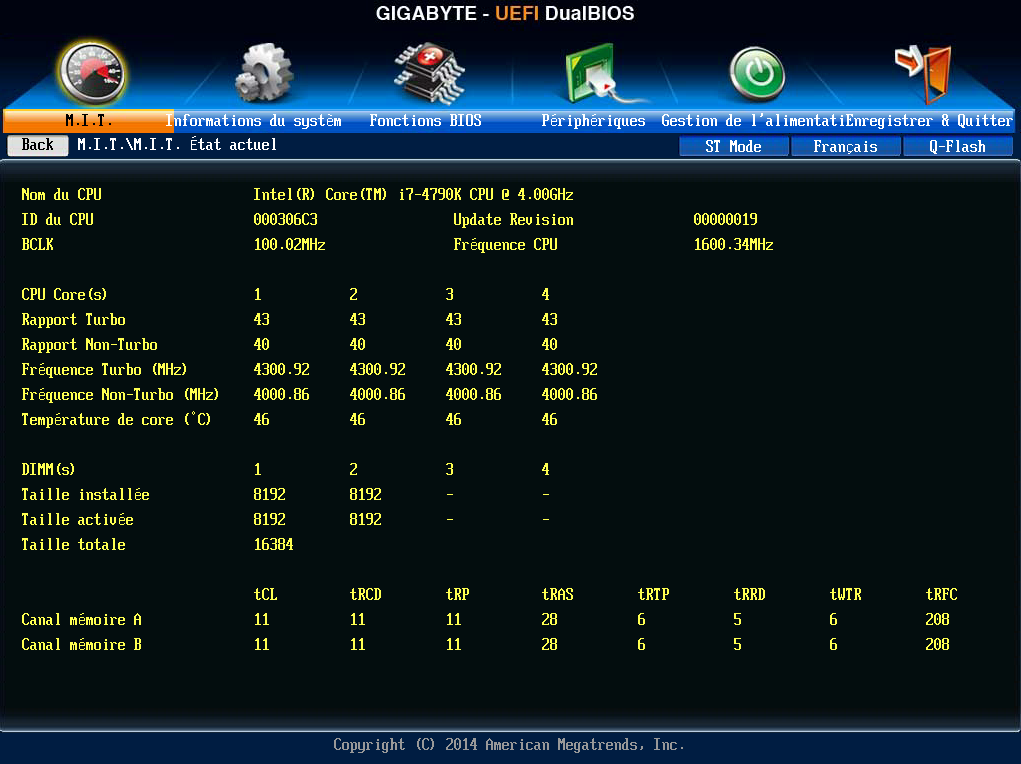Select the Update Revision label
The image size is (1021, 764).
pyautogui.click(x=513, y=219)
